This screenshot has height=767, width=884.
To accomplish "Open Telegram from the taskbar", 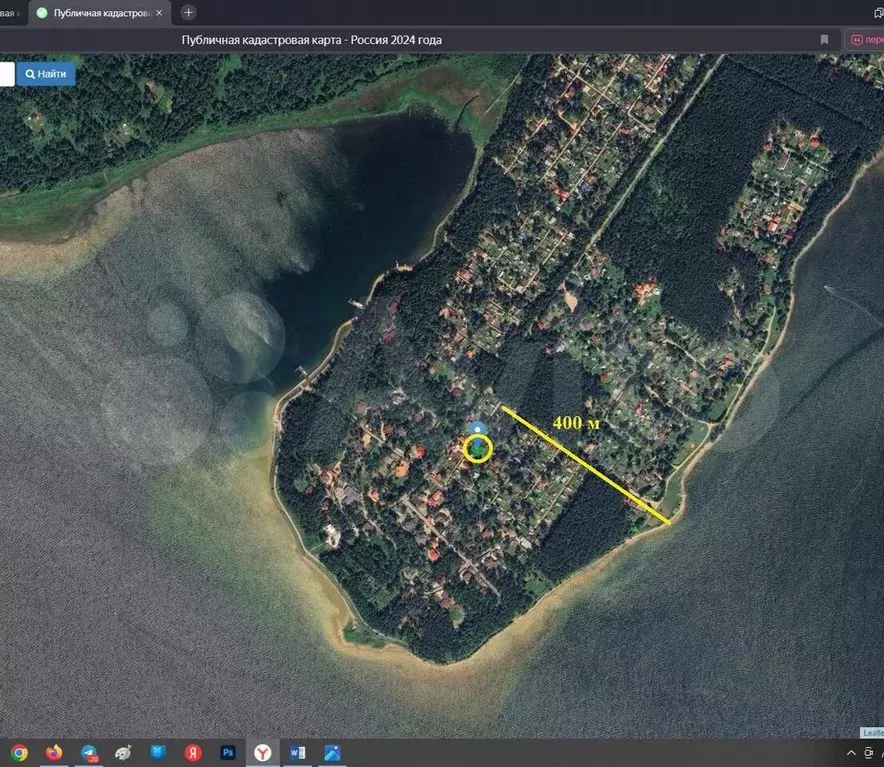I will pos(88,752).
